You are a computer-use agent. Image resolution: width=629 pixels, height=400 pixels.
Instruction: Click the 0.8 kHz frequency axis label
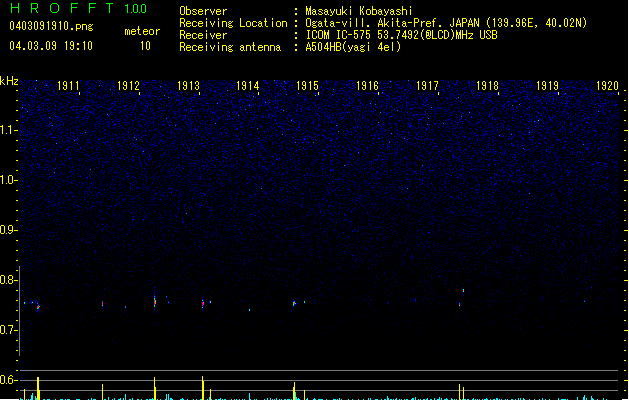pyautogui.click(x=8, y=280)
